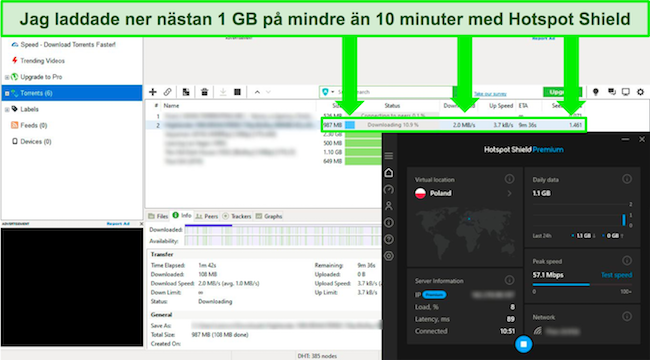650x360 pixels.
Task: Sort torrents by ETA column
Action: click(x=523, y=106)
